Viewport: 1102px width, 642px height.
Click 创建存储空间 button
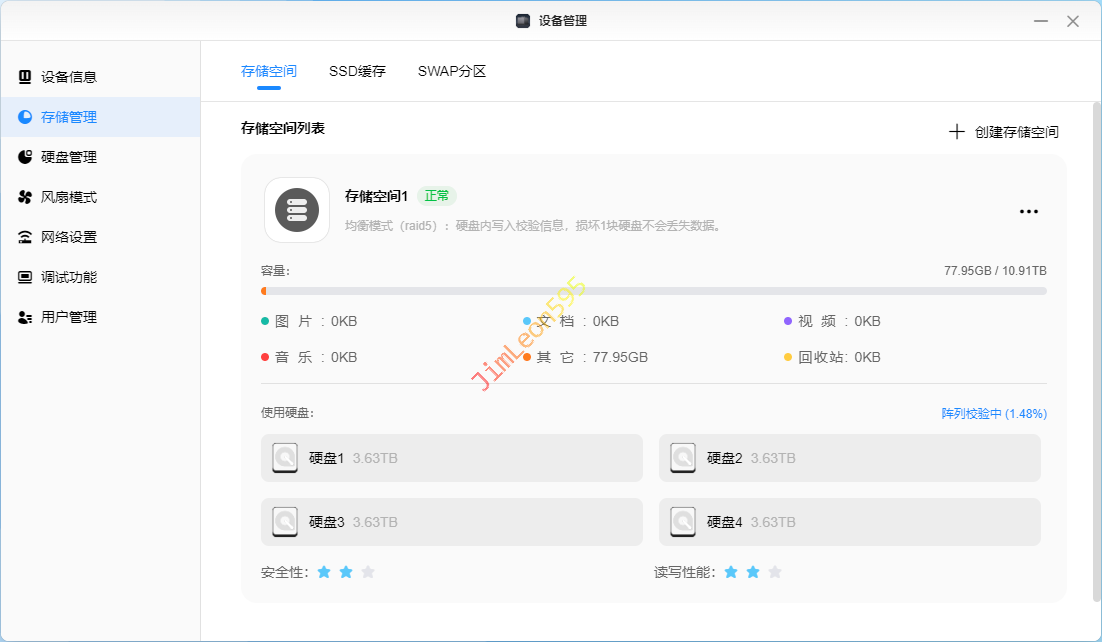(x=1004, y=132)
